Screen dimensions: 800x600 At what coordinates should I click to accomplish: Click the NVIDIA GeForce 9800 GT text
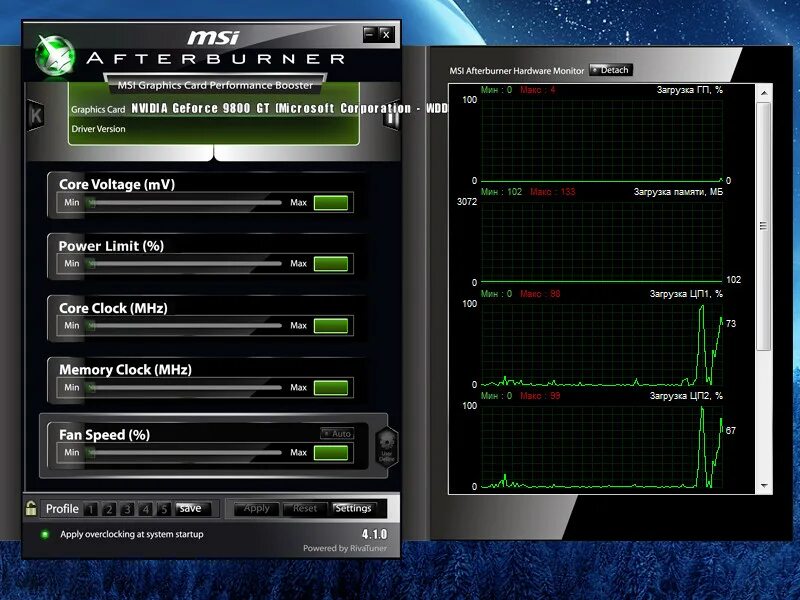pos(201,108)
